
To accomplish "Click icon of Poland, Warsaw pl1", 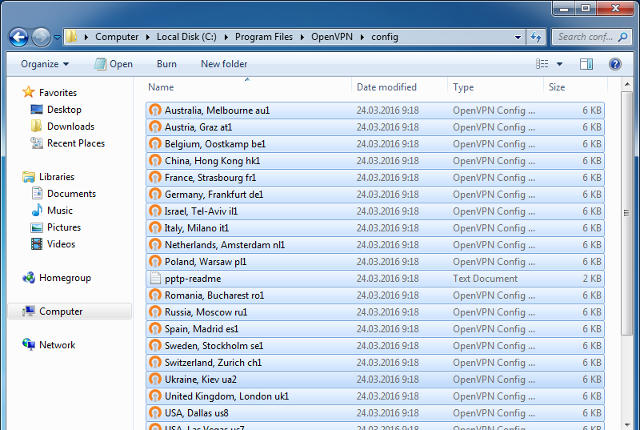I will (x=155, y=262).
